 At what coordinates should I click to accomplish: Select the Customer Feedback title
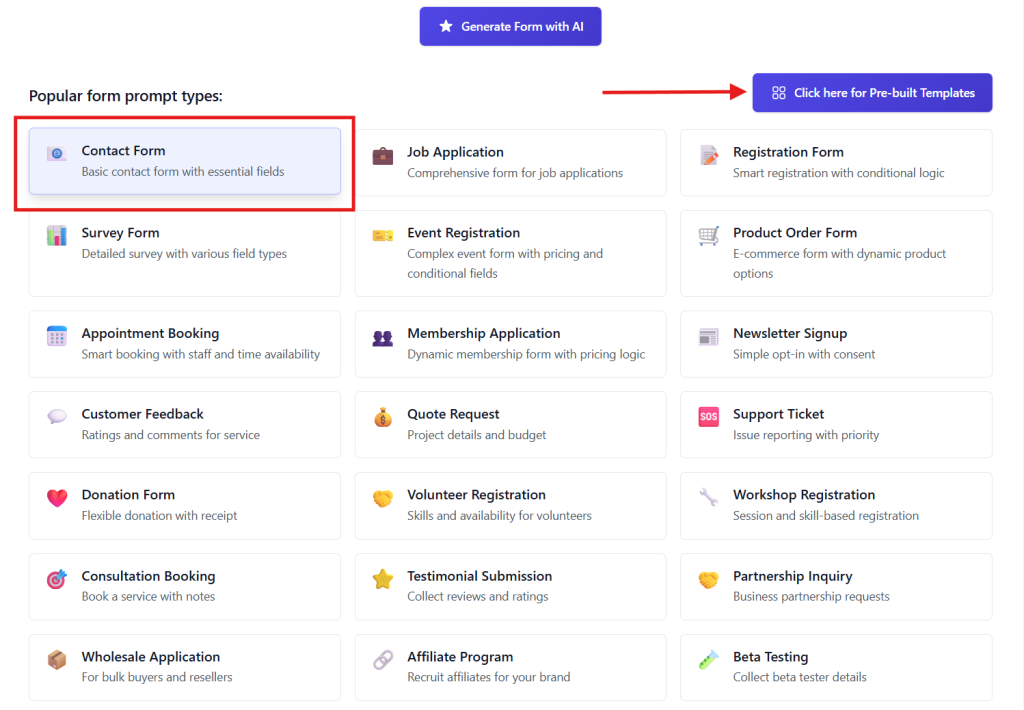click(x=142, y=414)
